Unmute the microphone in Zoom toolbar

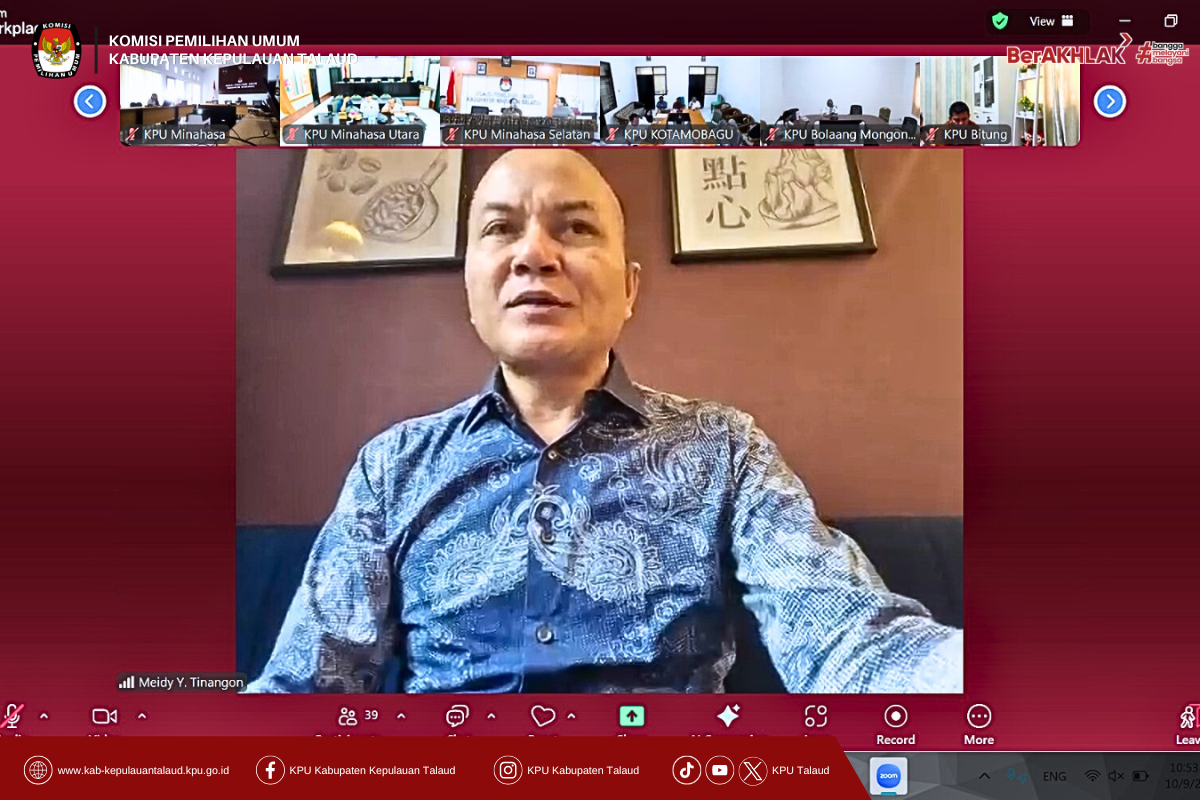[12, 716]
